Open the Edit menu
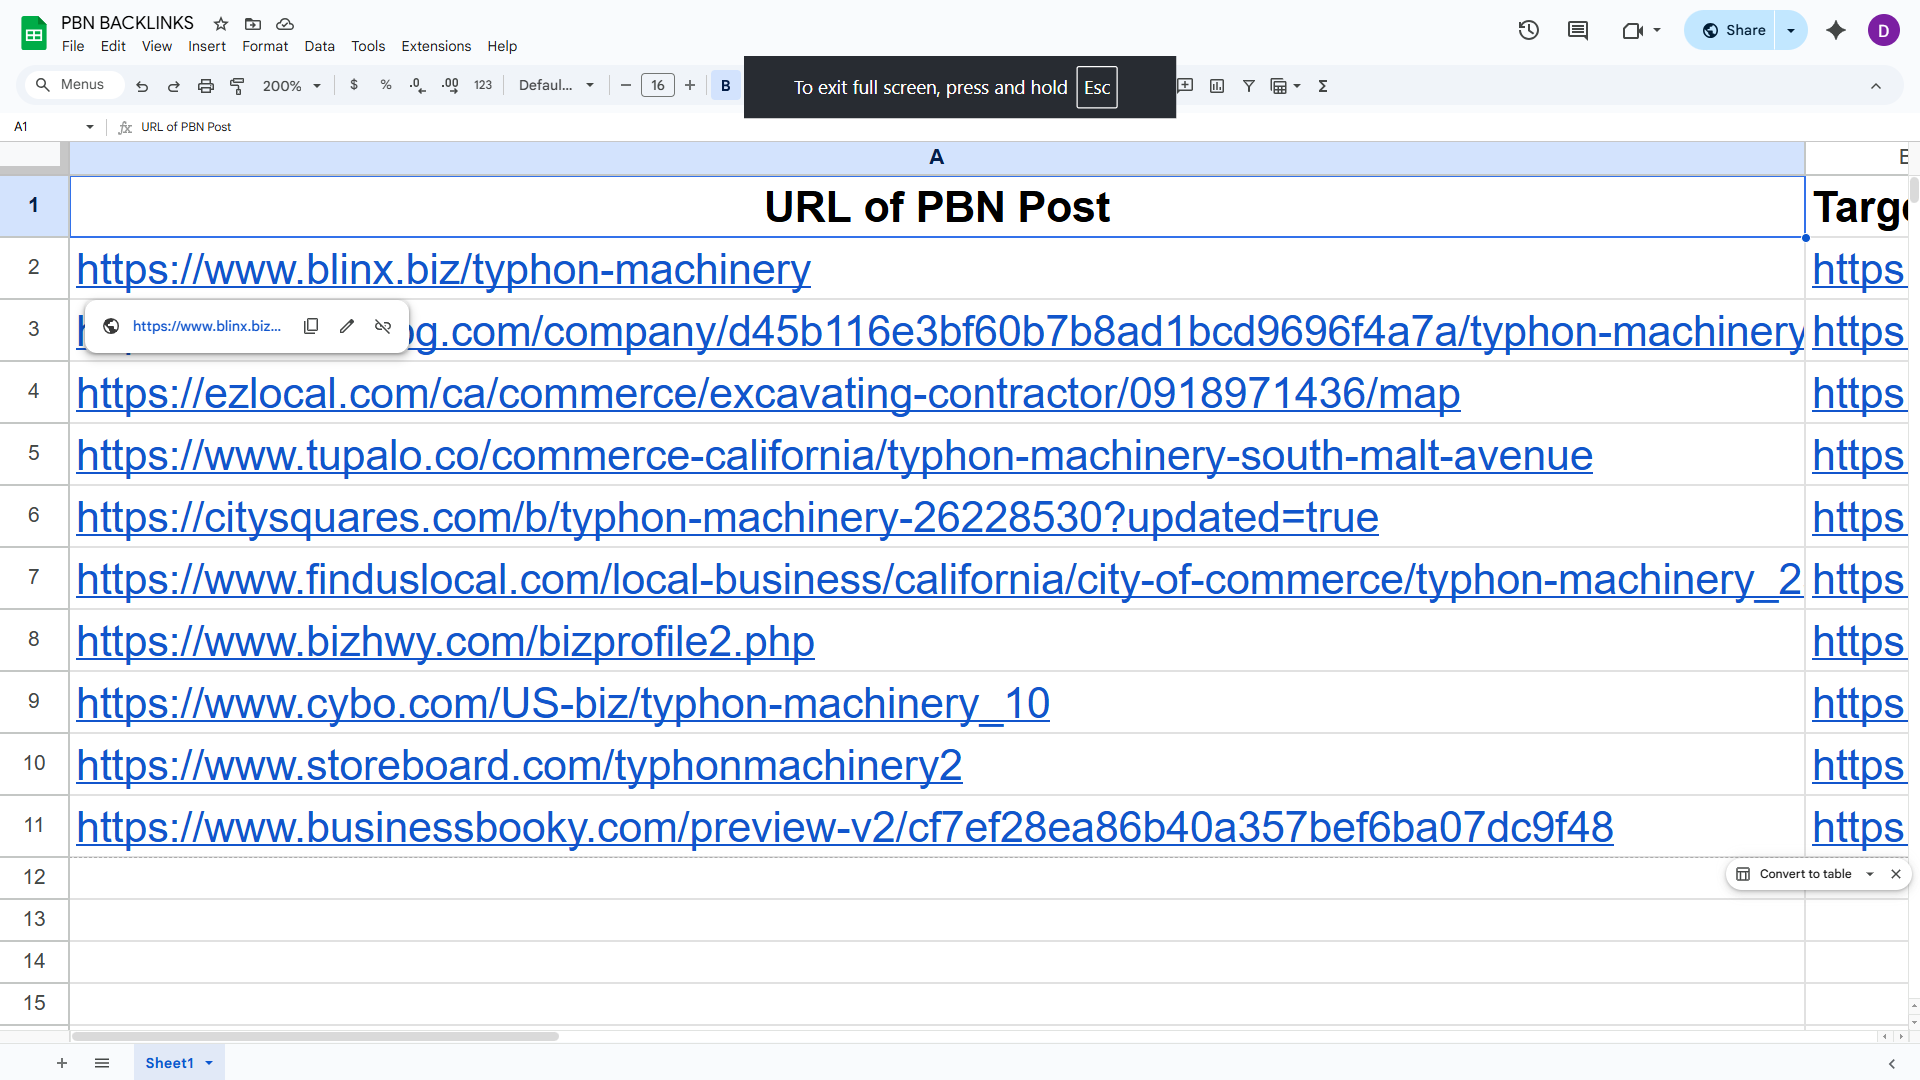The width and height of the screenshot is (1920, 1080). tap(113, 46)
